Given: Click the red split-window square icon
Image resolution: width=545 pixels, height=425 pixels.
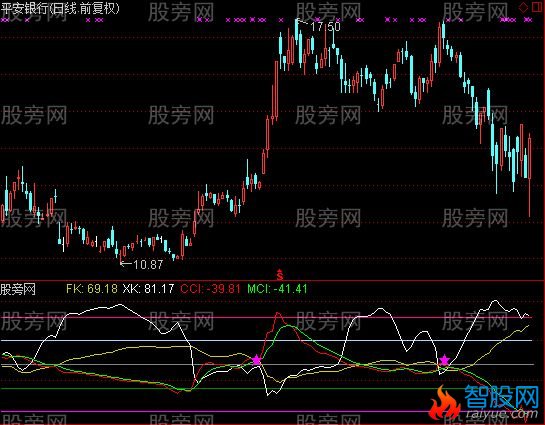Looking at the screenshot, I should [x=537, y=8].
